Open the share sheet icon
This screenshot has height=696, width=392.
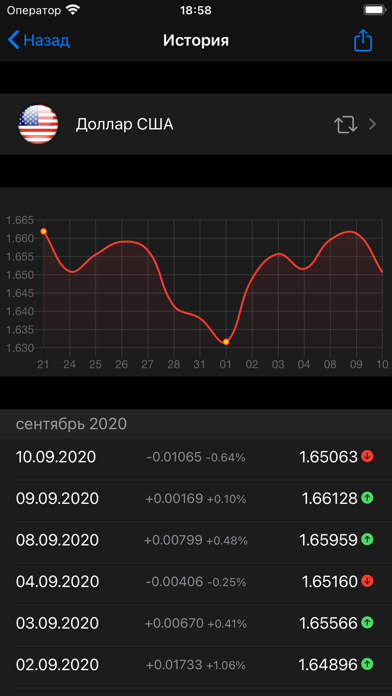363,40
